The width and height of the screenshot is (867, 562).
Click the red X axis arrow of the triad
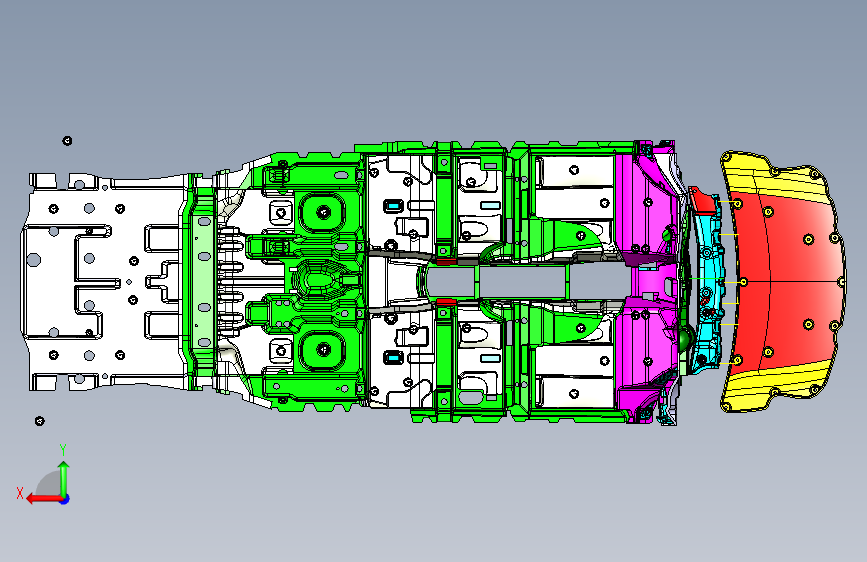[44, 499]
